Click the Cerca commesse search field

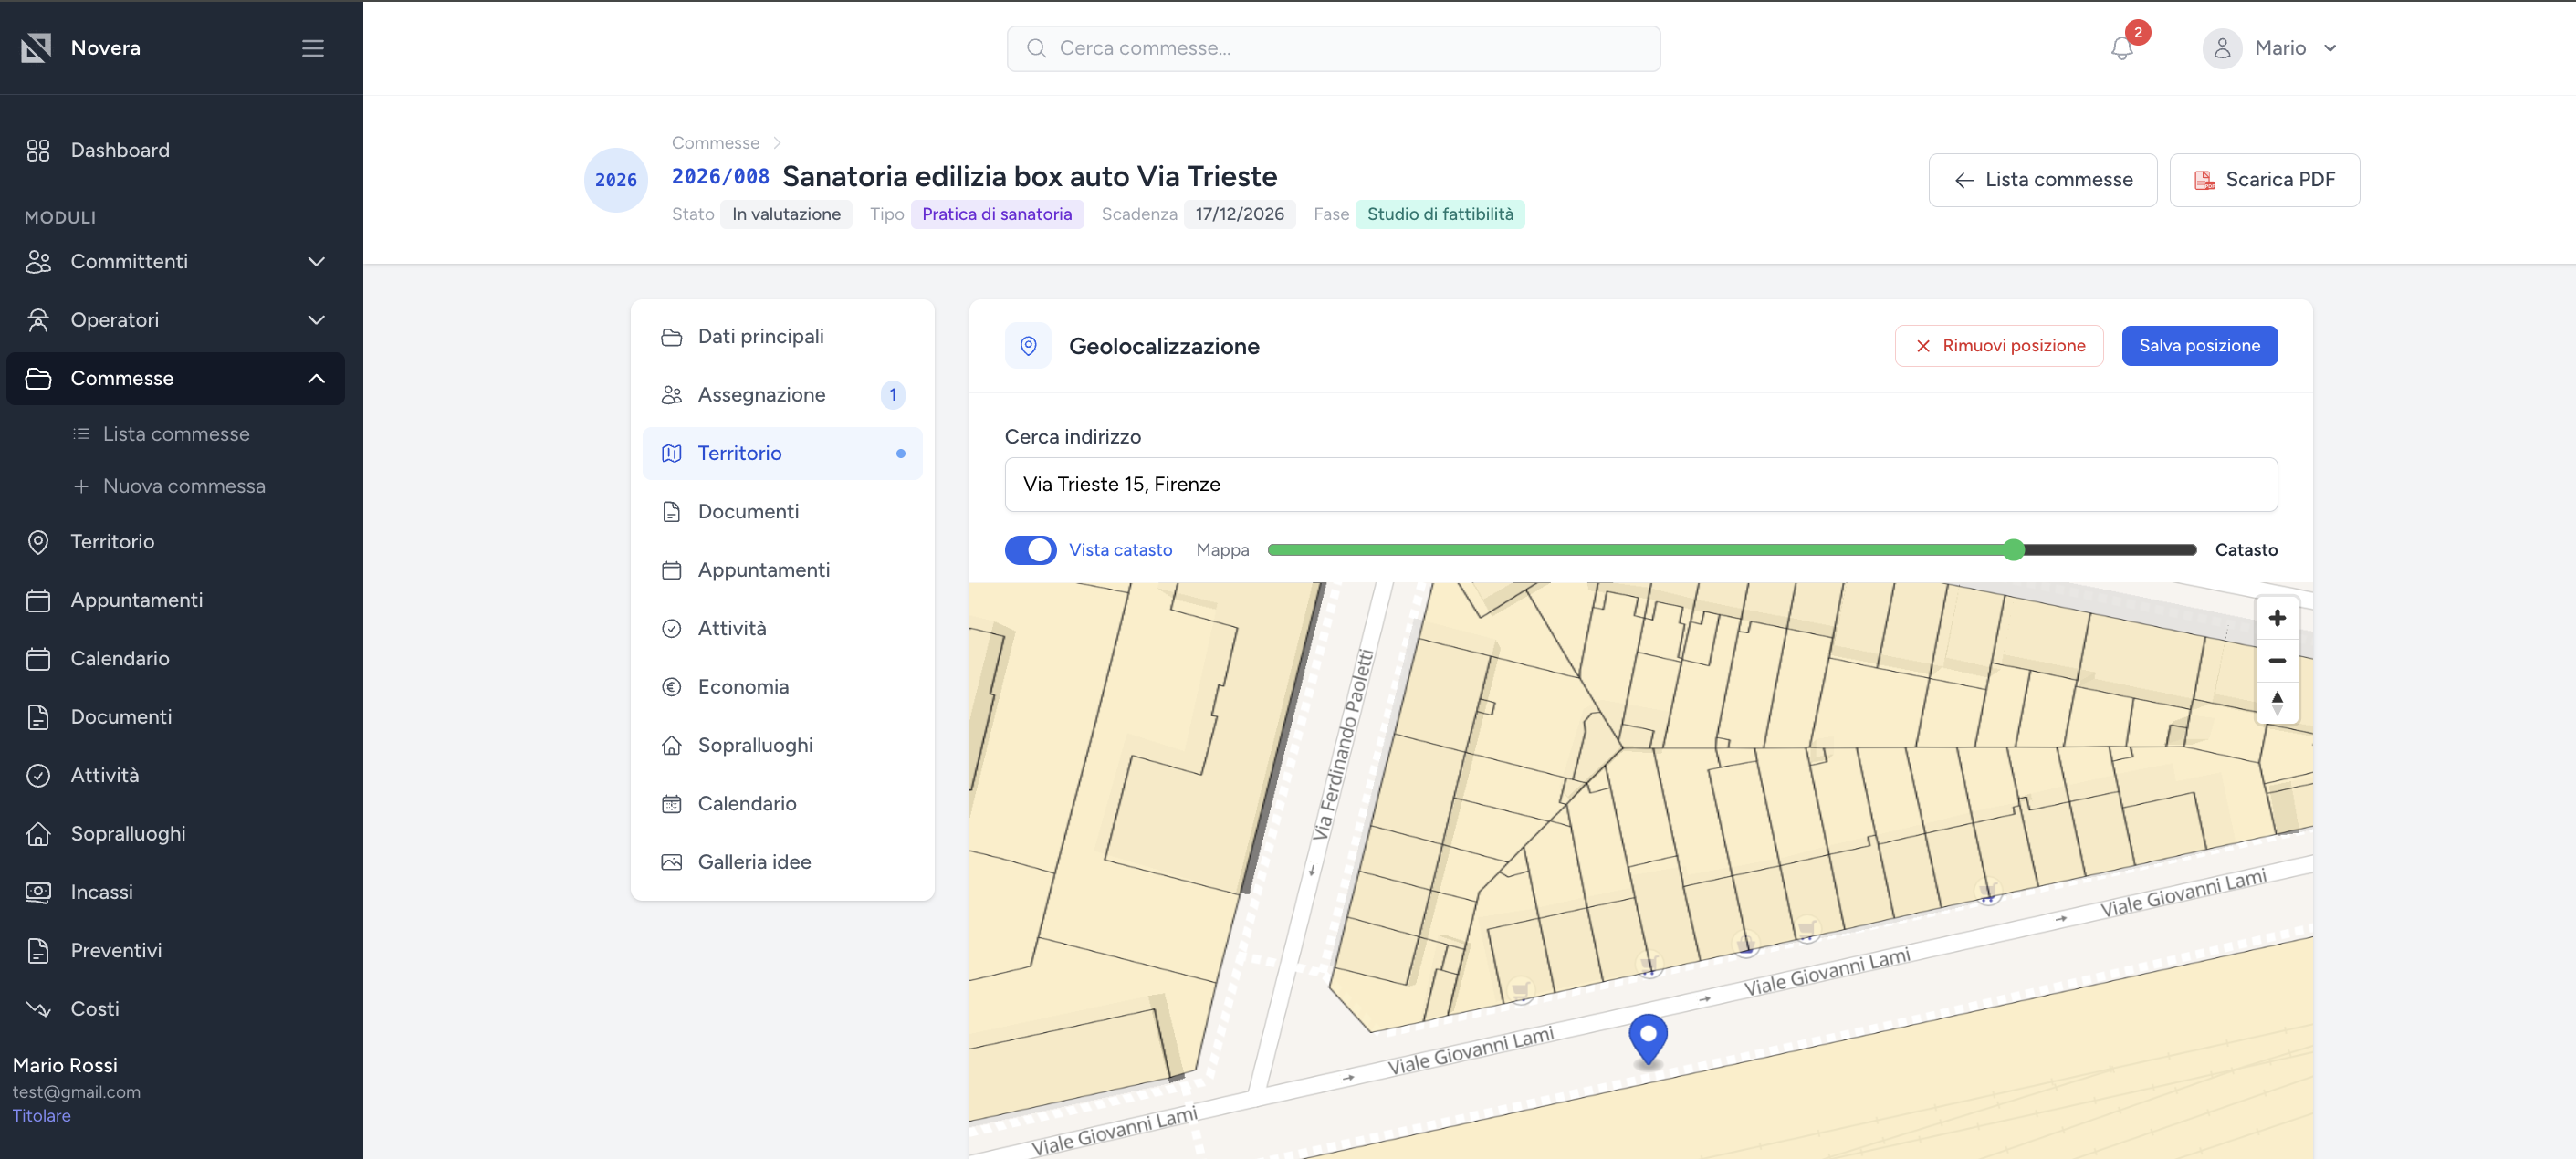1333,48
